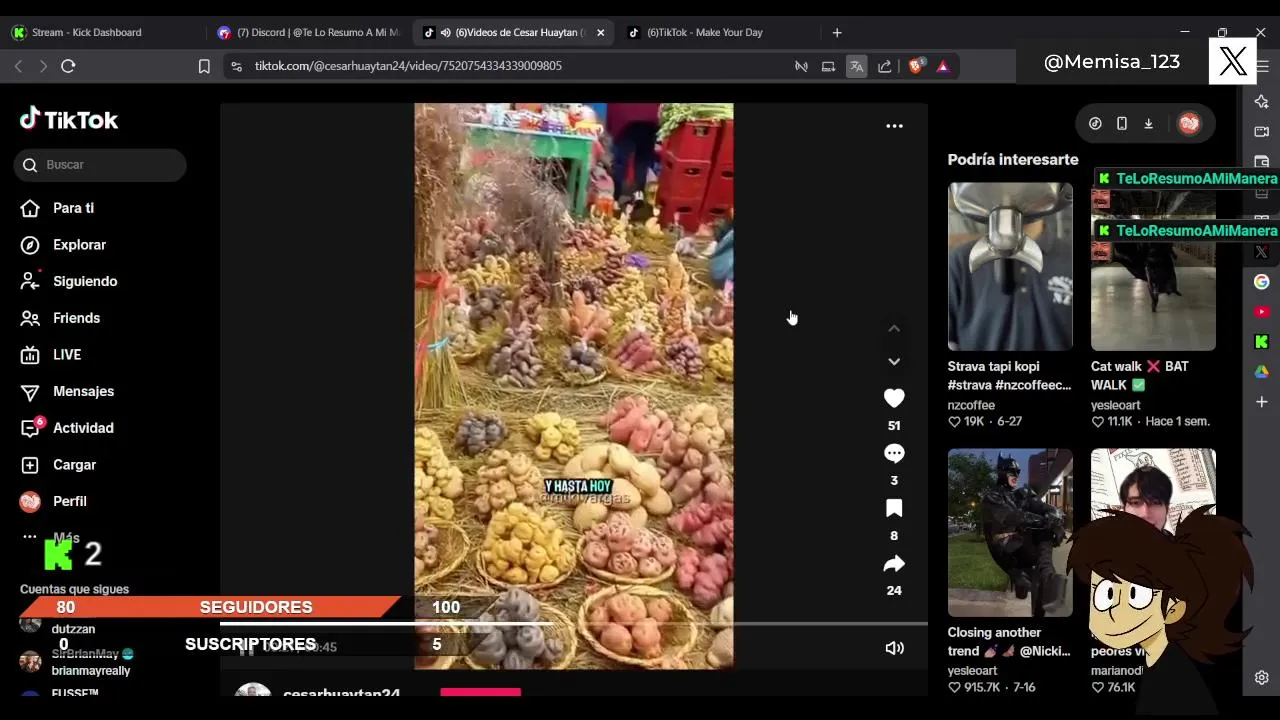Open sidebar settings gear icon
Image resolution: width=1280 pixels, height=720 pixels.
[1261, 677]
